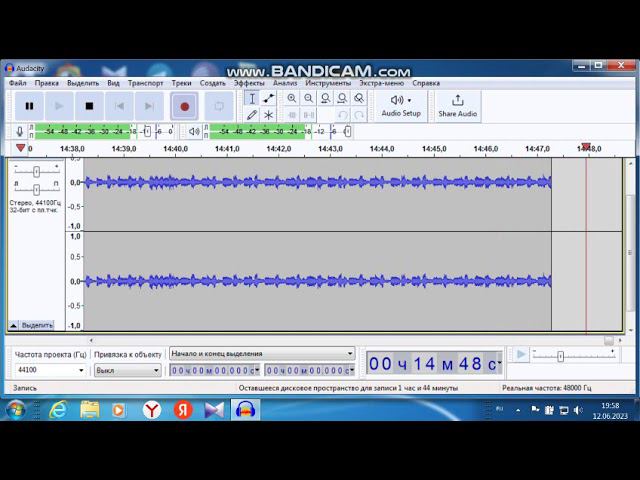Click timeline options red triangle
This screenshot has height=480, width=640.
coord(20,148)
